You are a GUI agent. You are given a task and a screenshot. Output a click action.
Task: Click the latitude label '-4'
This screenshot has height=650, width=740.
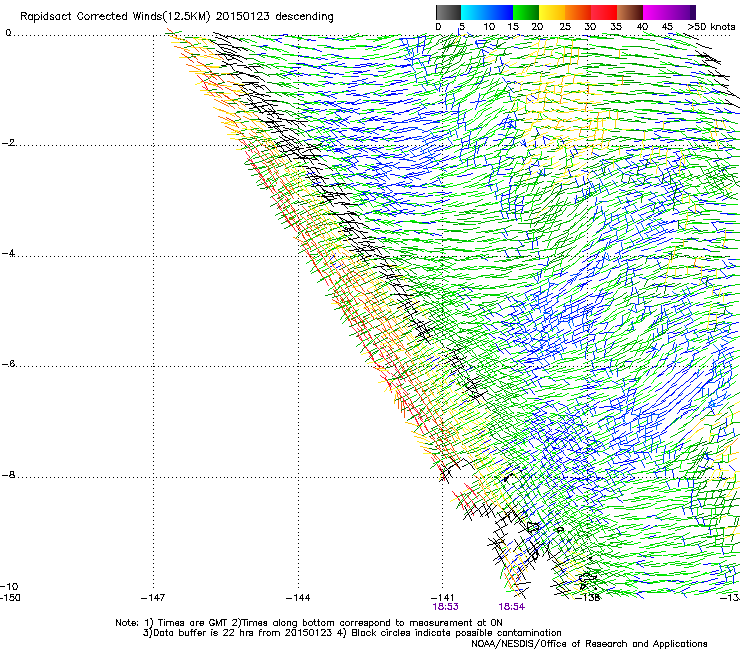click(8, 253)
